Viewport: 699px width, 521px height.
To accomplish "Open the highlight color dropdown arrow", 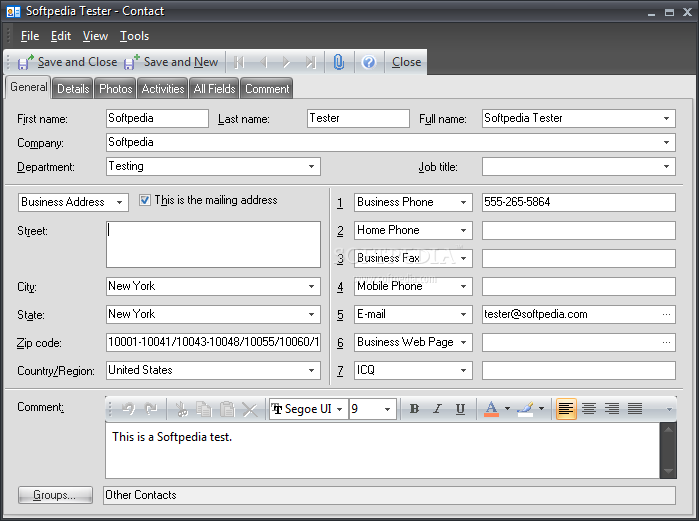I will (x=541, y=409).
